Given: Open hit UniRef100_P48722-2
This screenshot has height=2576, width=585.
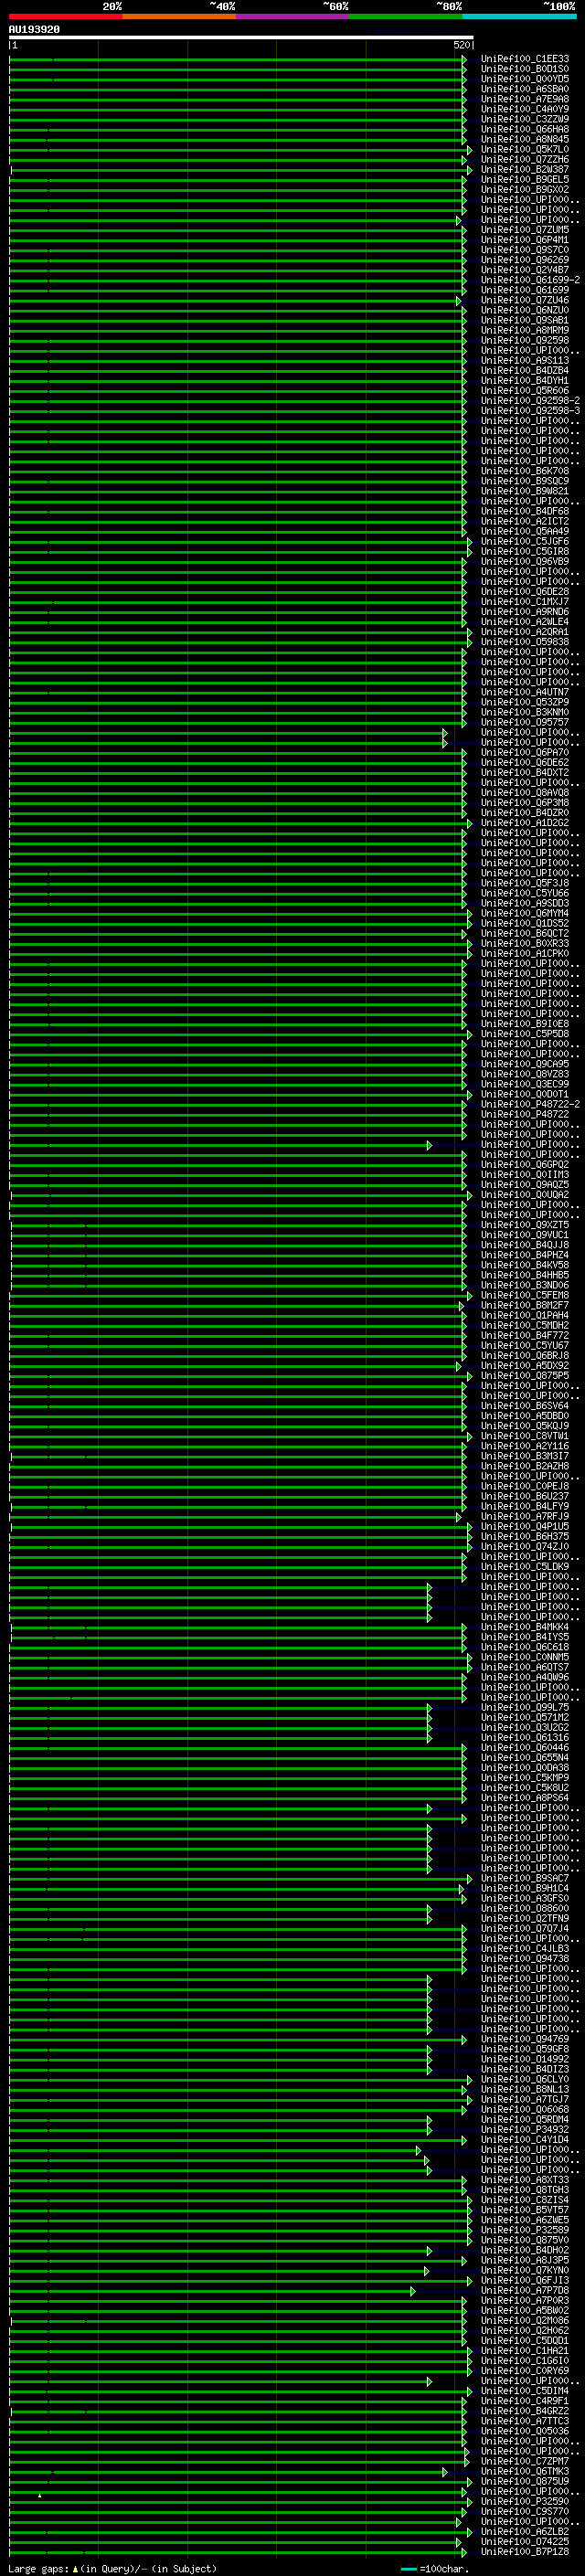Looking at the screenshot, I should [x=530, y=1104].
